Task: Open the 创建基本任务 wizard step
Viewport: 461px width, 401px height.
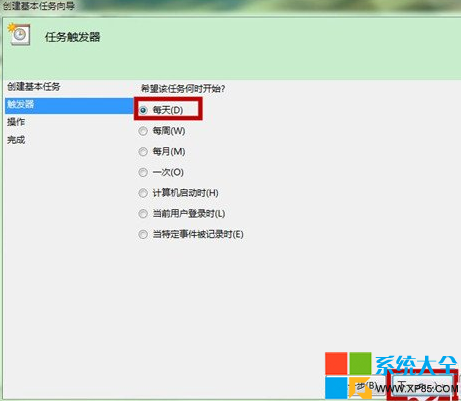Action: click(x=34, y=87)
